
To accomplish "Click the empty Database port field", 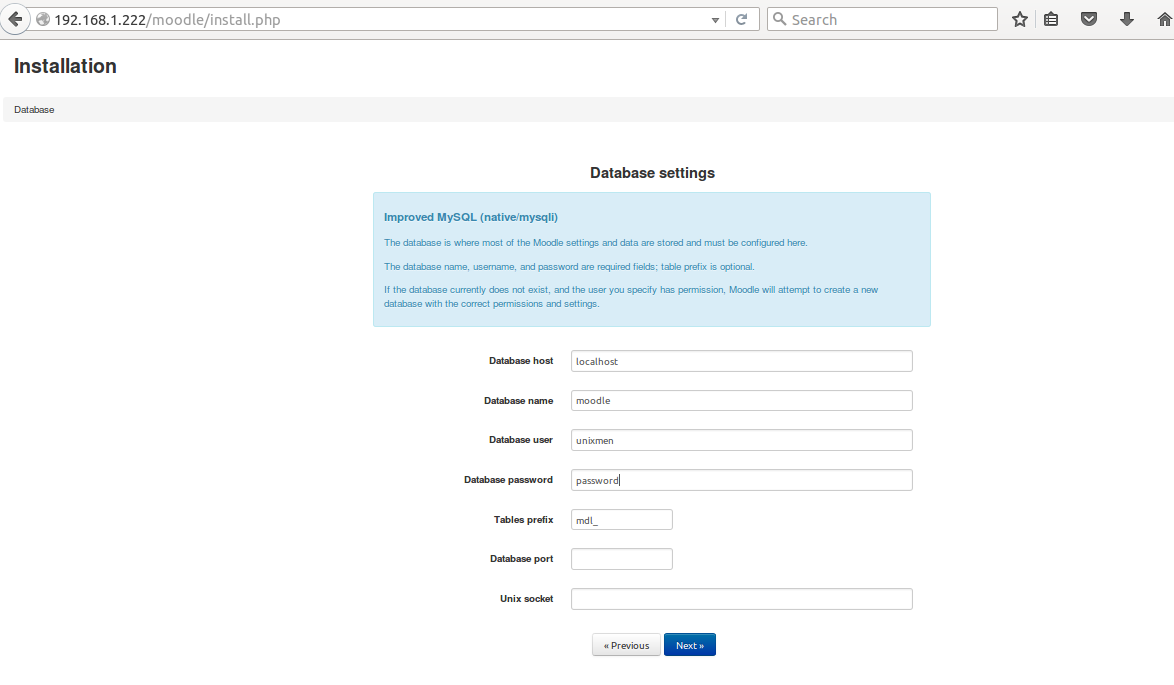I will click(x=621, y=559).
